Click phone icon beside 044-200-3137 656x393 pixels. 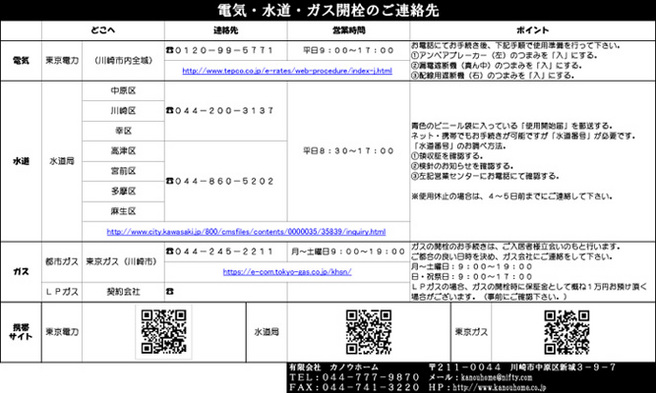[169, 110]
